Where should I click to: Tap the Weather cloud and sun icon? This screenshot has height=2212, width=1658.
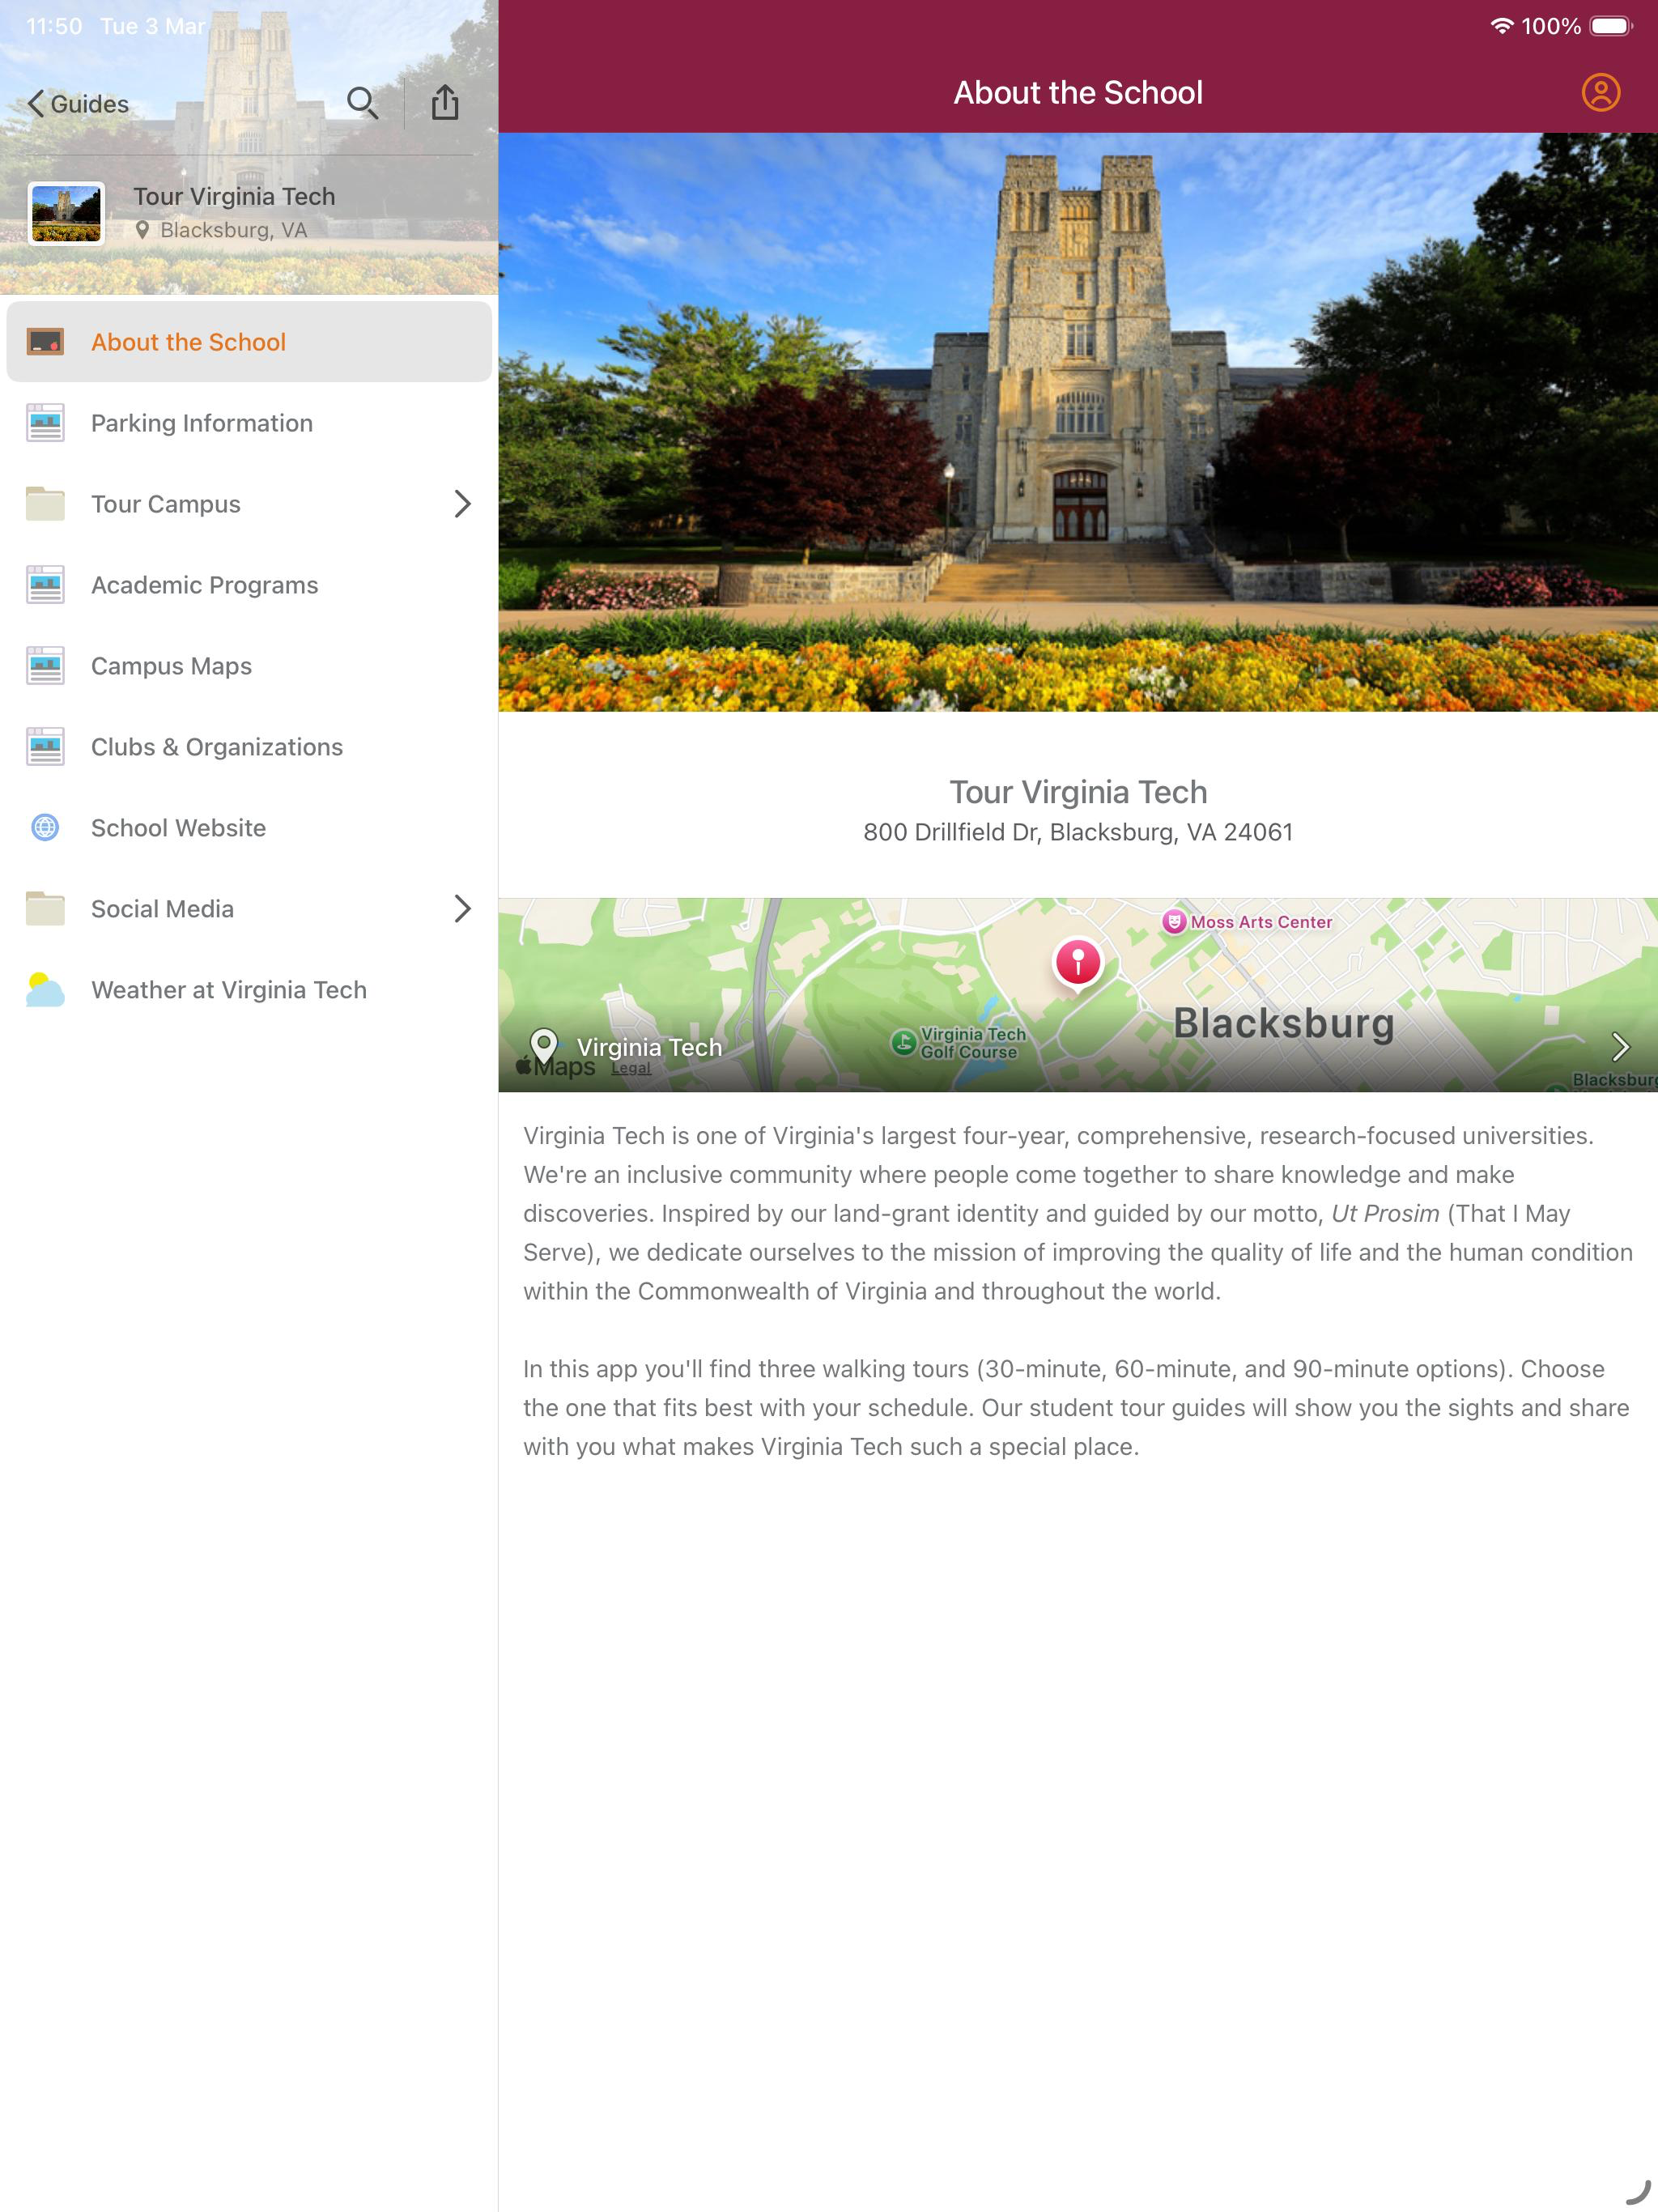[45, 990]
